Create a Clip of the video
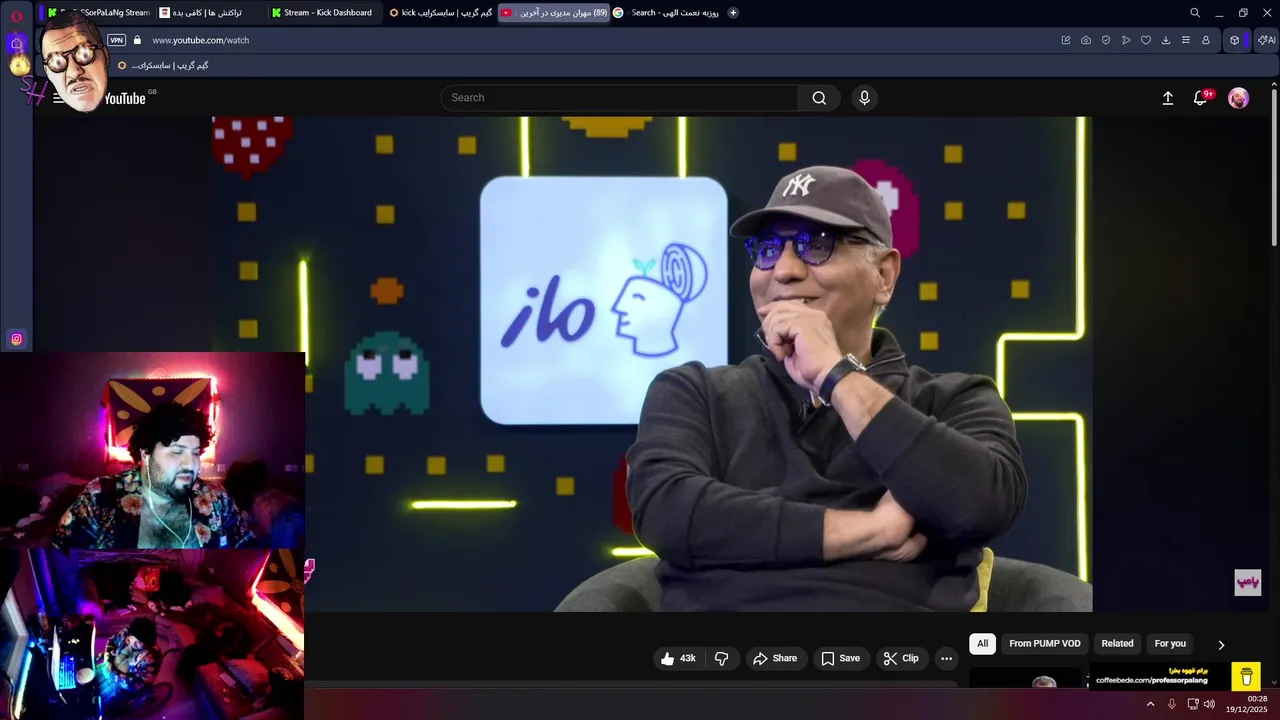This screenshot has width=1280, height=720. pos(900,658)
